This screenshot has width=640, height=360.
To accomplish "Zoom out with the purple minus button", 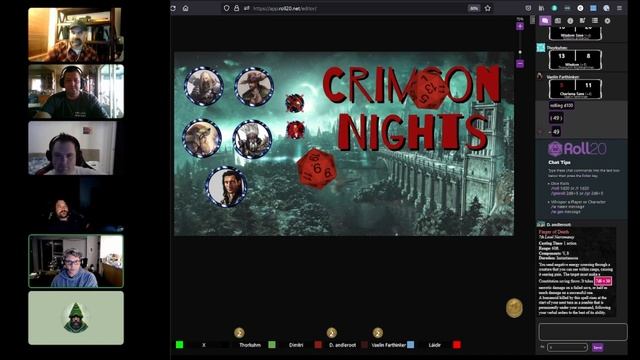I will 520,64.
